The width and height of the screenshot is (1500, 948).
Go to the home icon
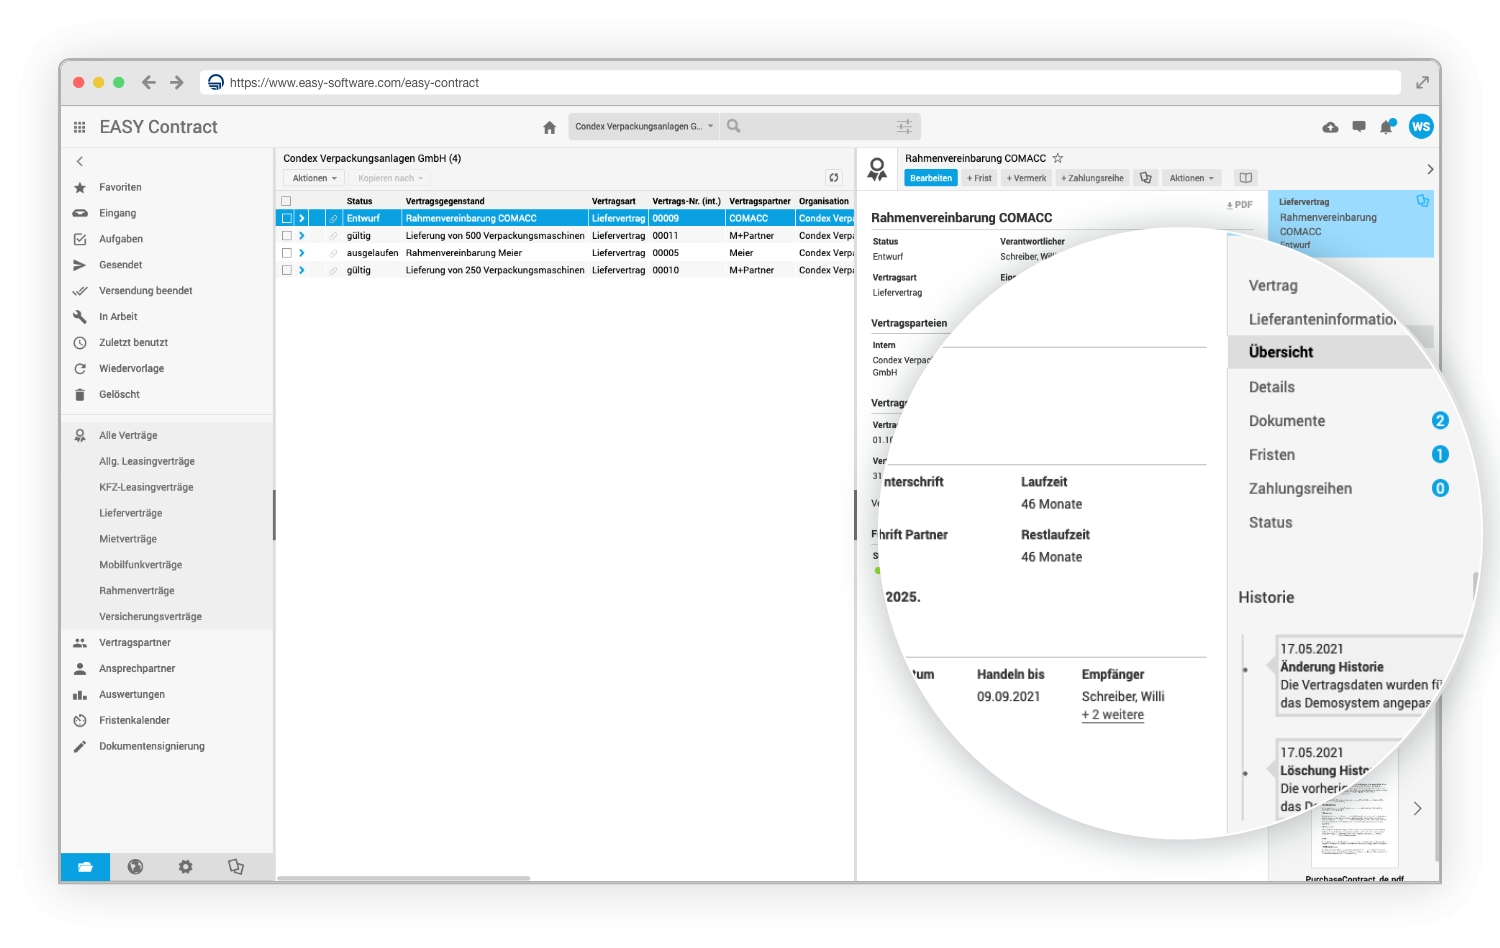click(x=549, y=127)
